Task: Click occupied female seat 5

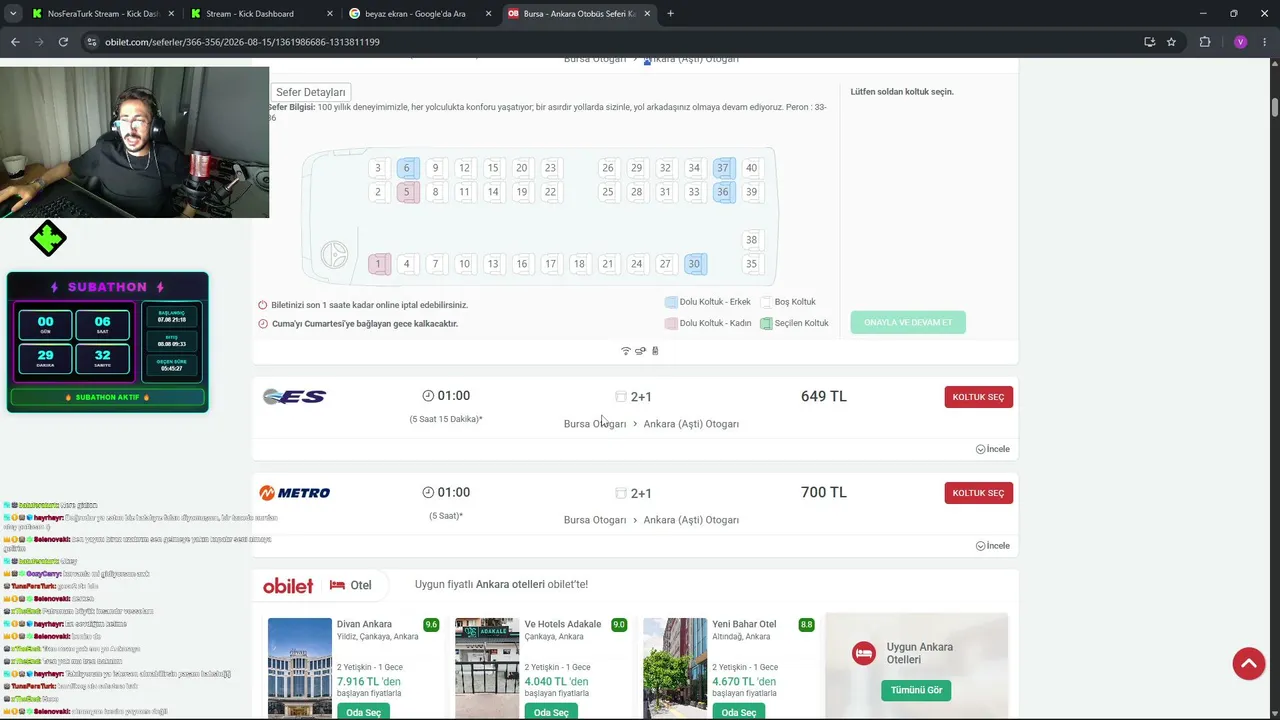Action: (407, 192)
